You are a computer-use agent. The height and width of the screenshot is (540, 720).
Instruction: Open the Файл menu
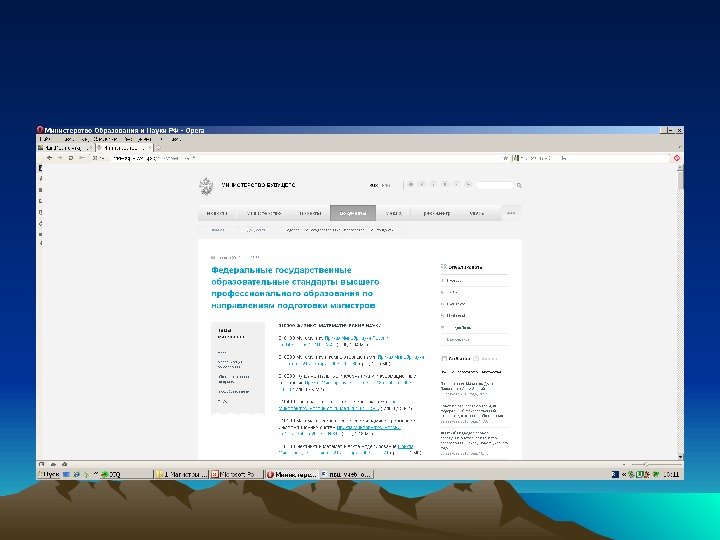(46, 139)
